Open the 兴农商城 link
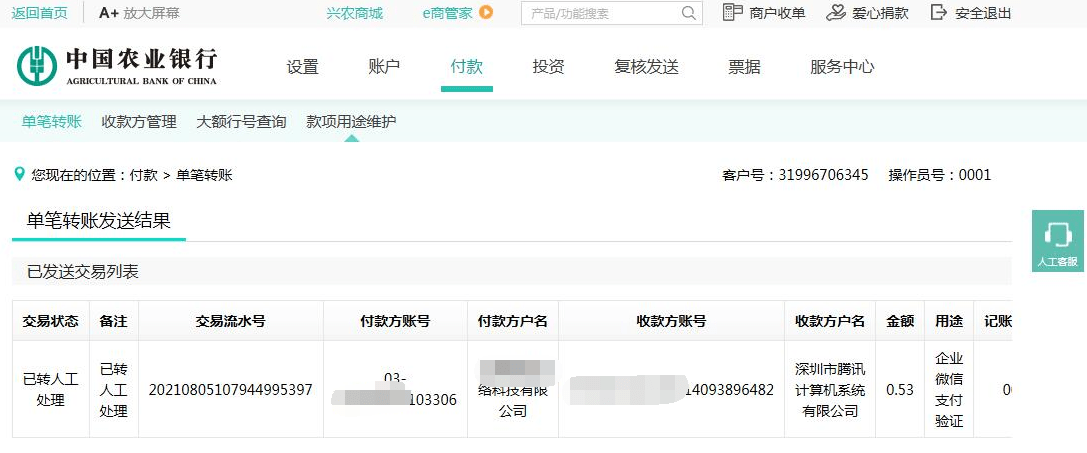The width and height of the screenshot is (1087, 453). coord(354,12)
